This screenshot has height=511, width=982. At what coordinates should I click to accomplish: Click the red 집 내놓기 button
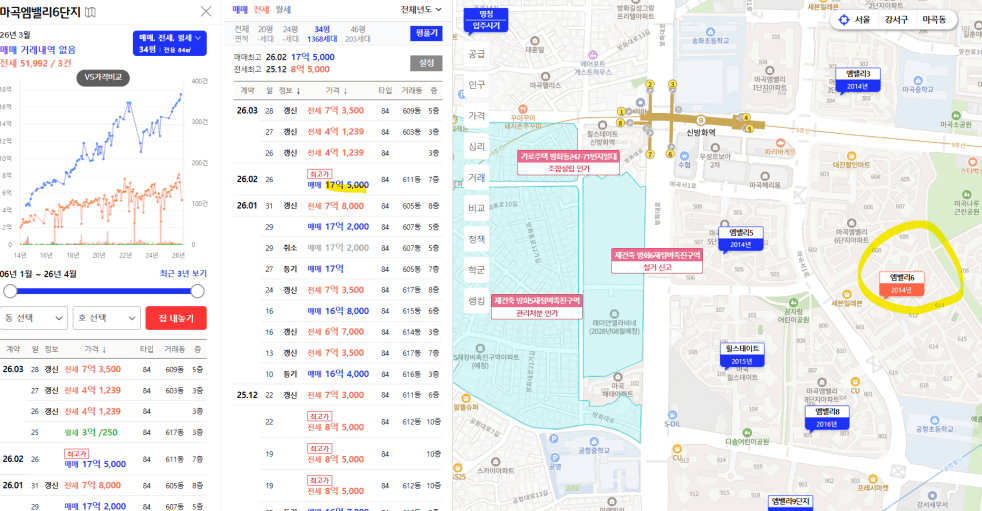point(176,318)
